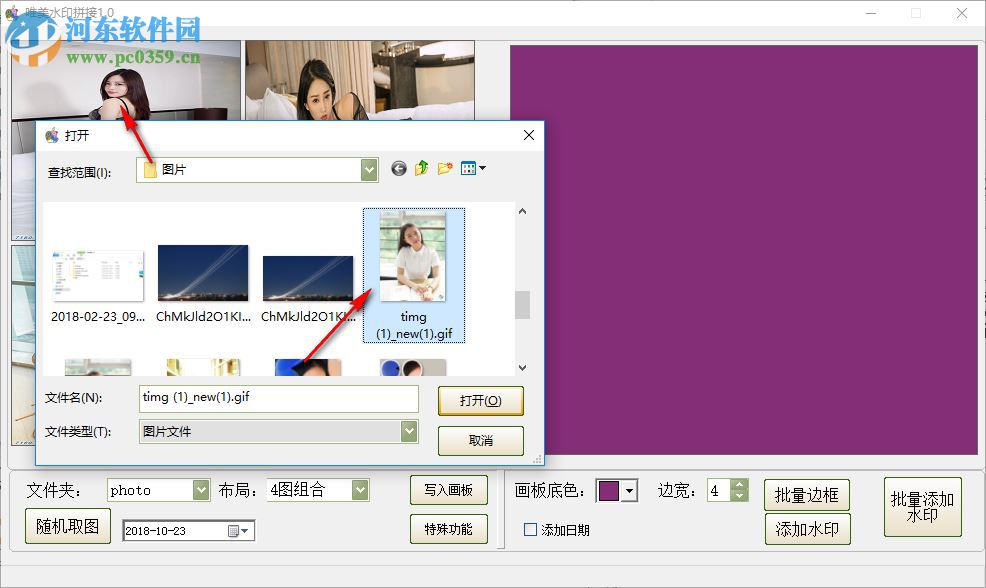Click the 写入画板 button
The height and width of the screenshot is (588, 986).
tap(448, 490)
